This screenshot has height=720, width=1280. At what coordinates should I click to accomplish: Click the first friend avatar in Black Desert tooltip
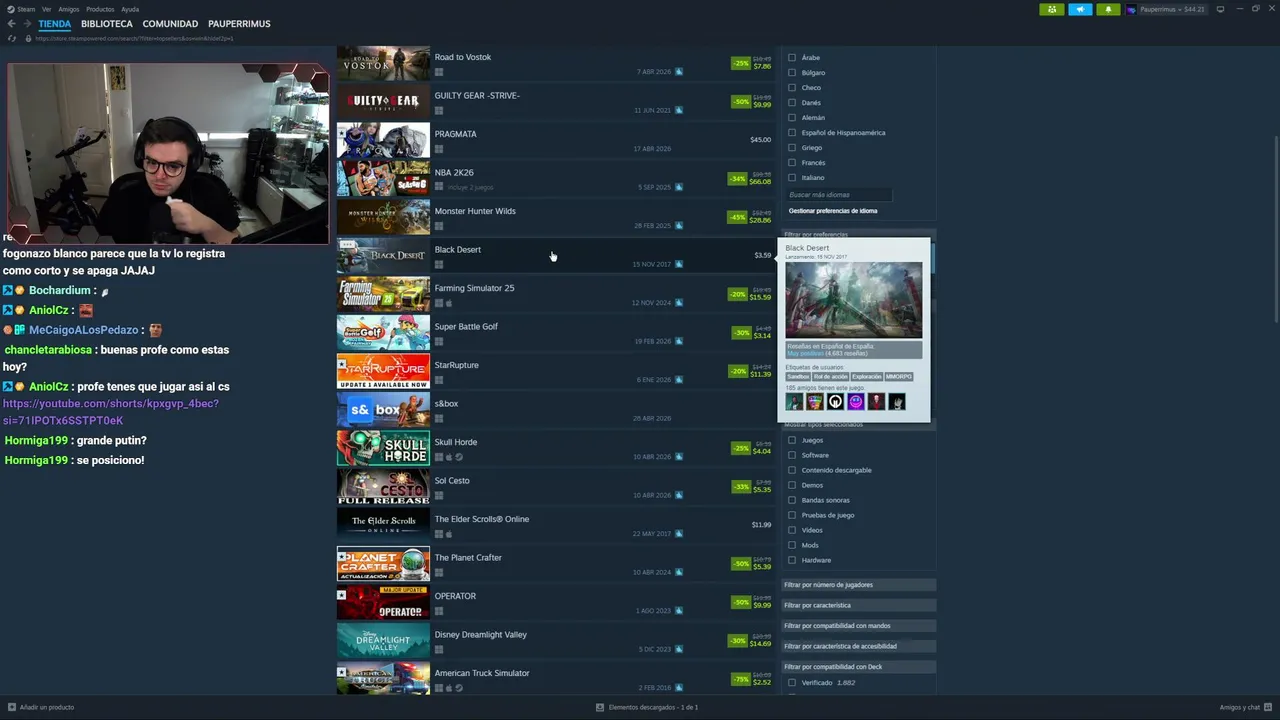coord(794,401)
